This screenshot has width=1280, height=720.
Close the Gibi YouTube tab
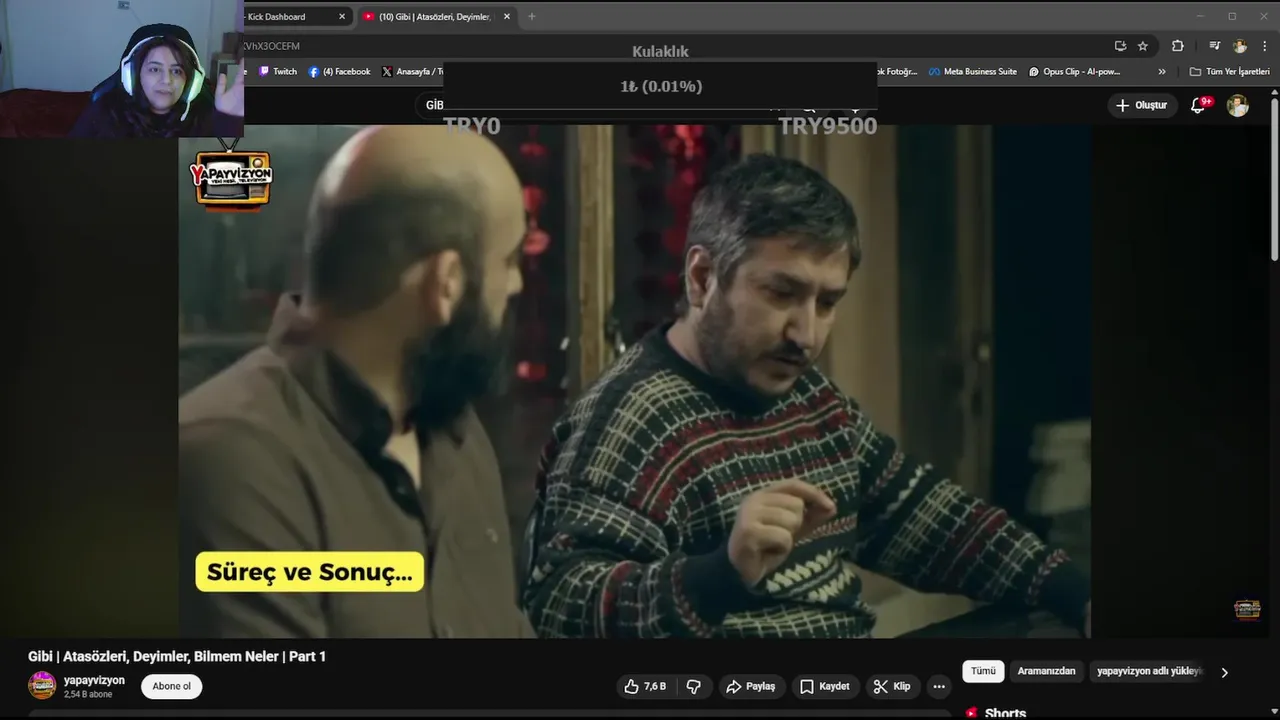[507, 16]
